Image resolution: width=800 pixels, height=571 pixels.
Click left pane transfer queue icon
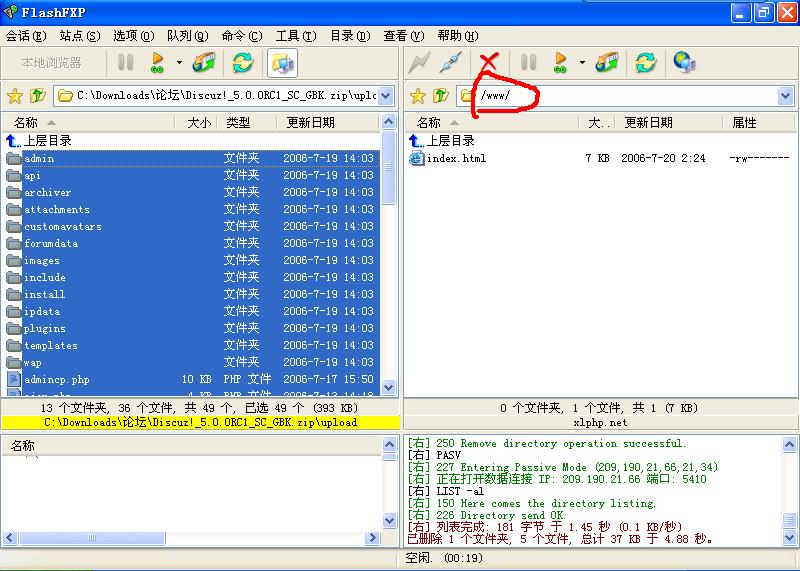tap(204, 63)
